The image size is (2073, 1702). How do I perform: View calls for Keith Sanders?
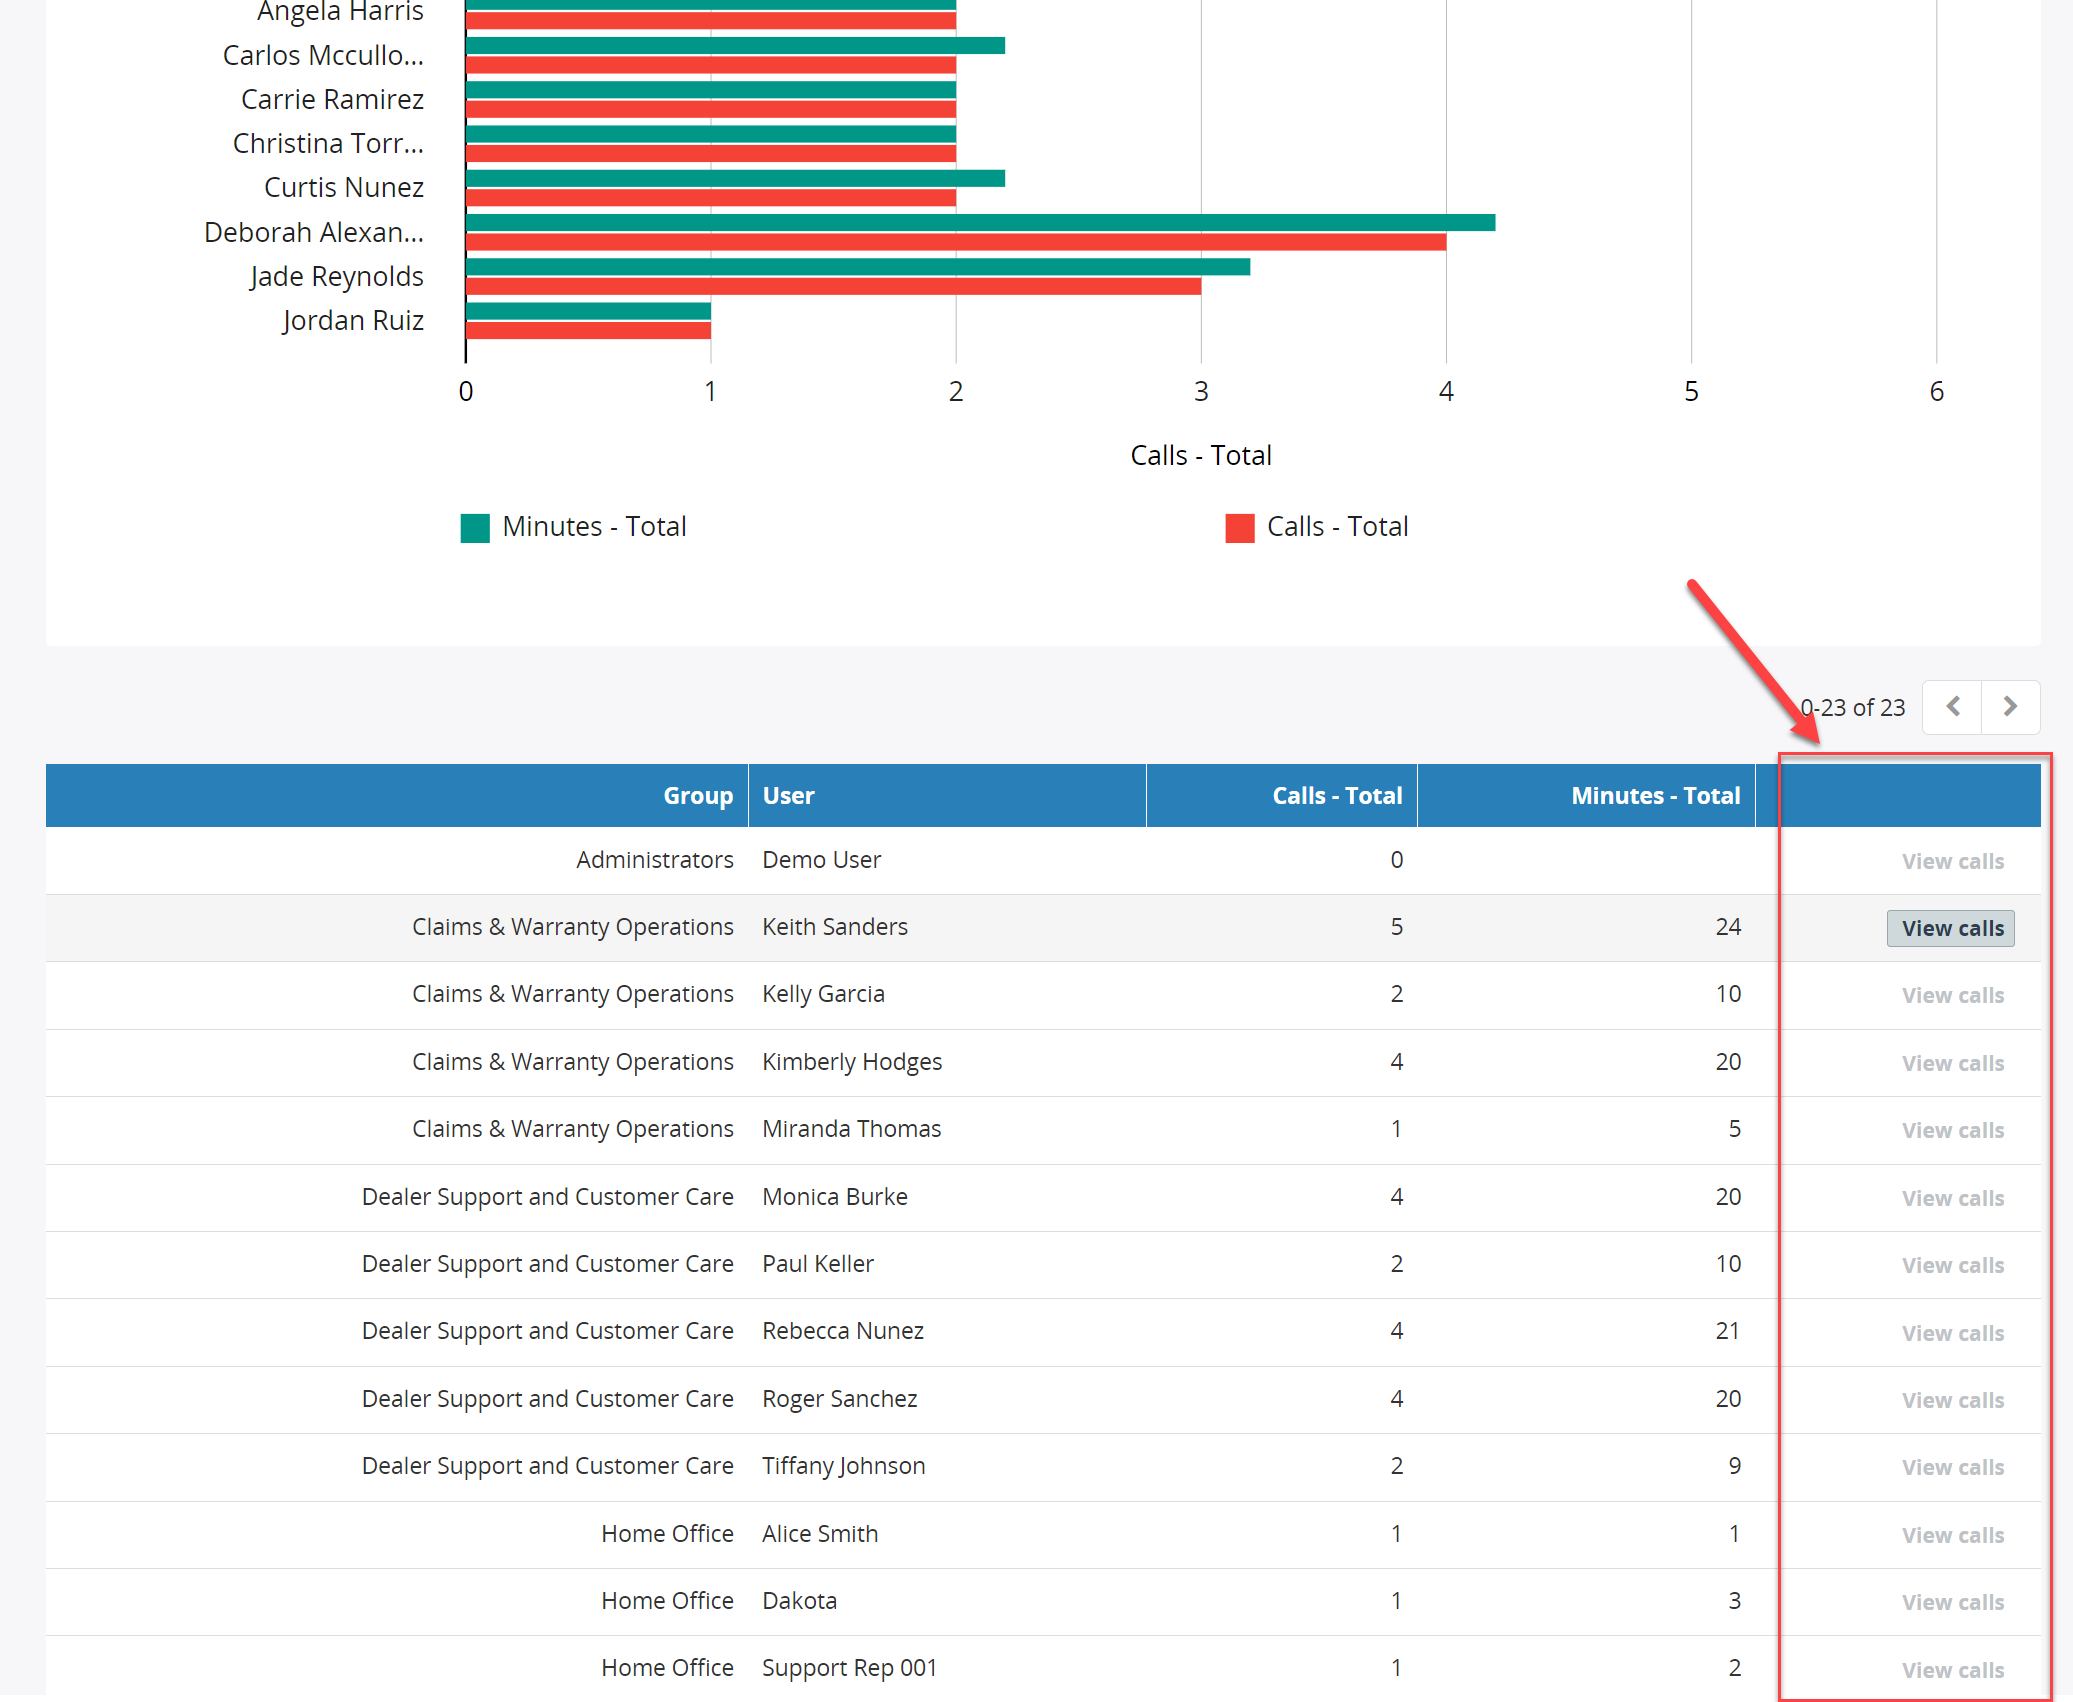coord(1952,928)
